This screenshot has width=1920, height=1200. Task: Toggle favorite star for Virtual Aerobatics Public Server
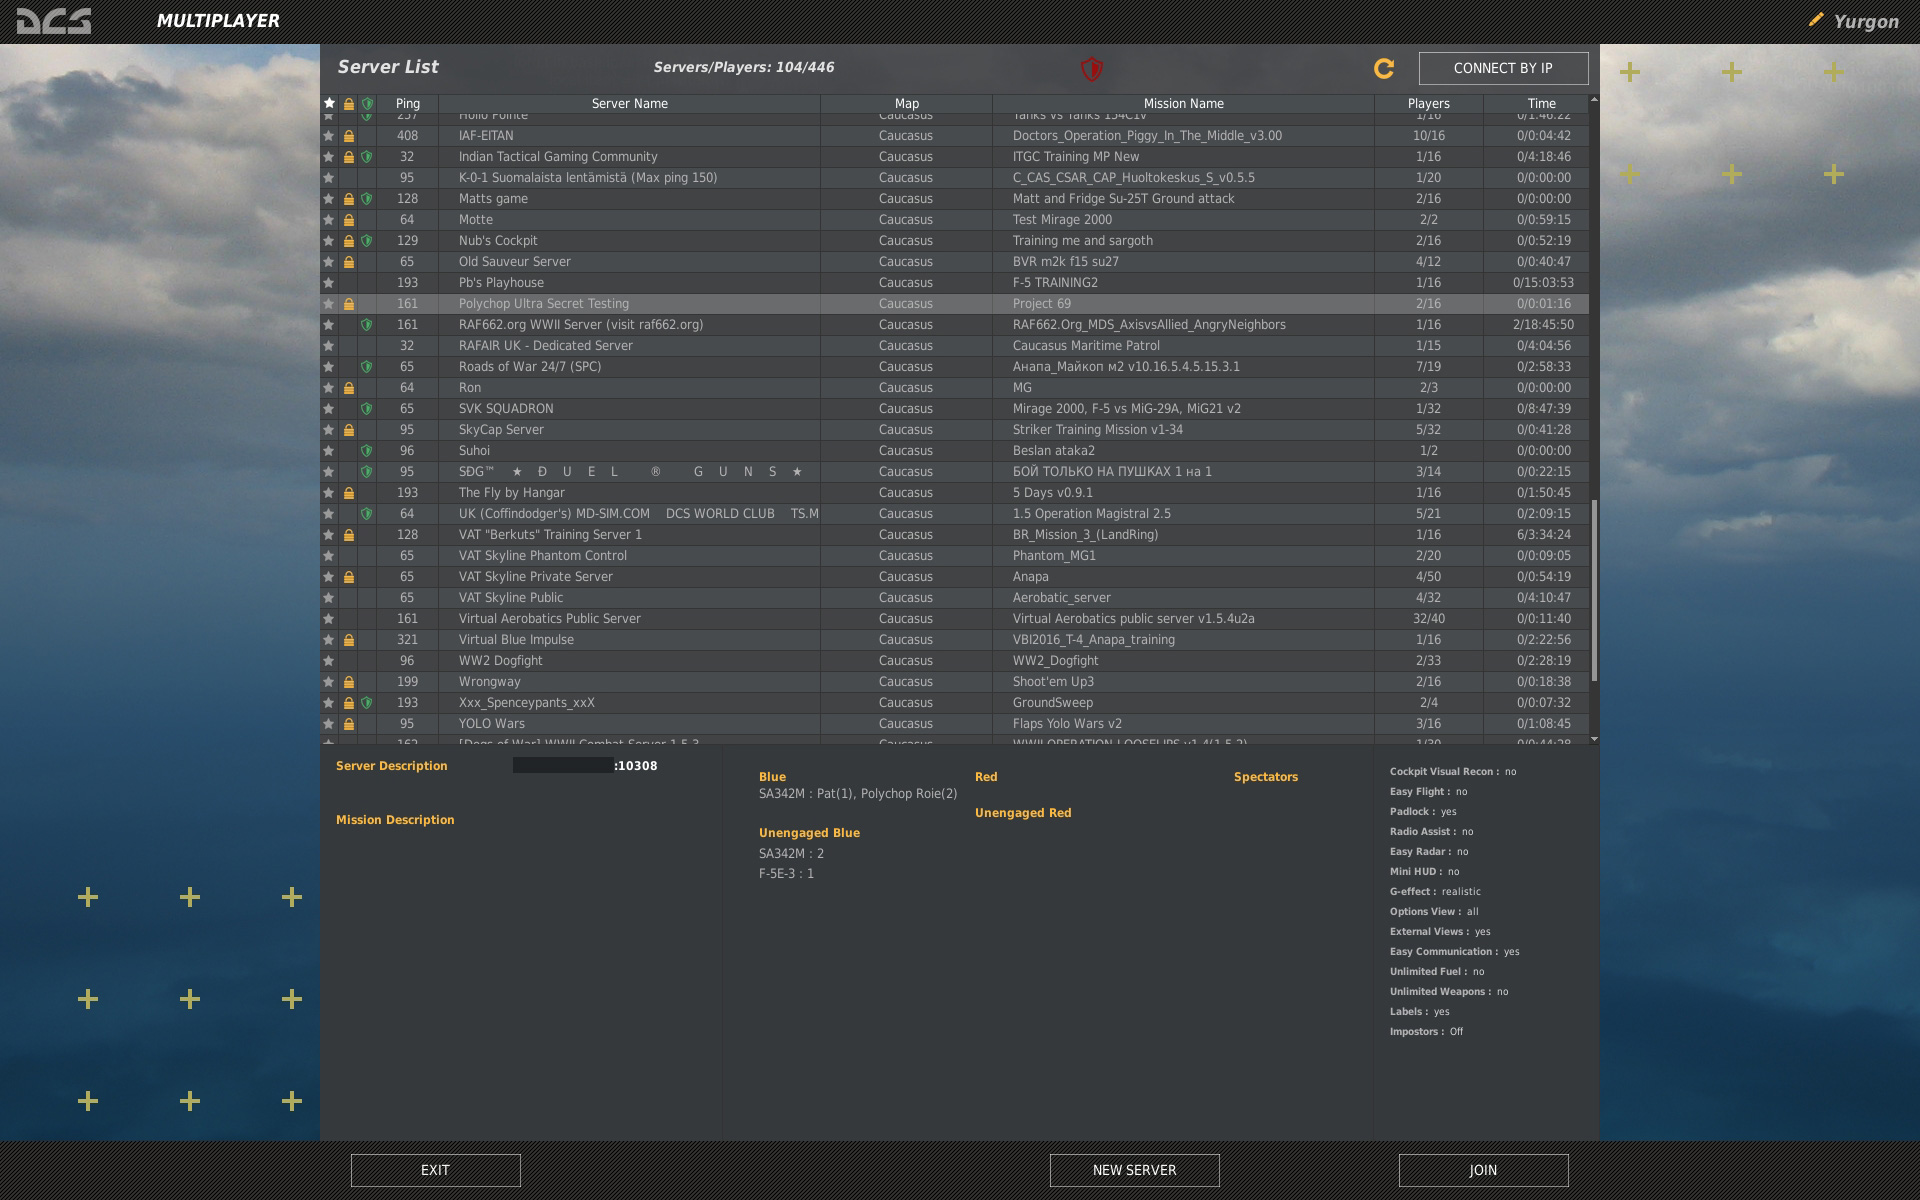(328, 619)
